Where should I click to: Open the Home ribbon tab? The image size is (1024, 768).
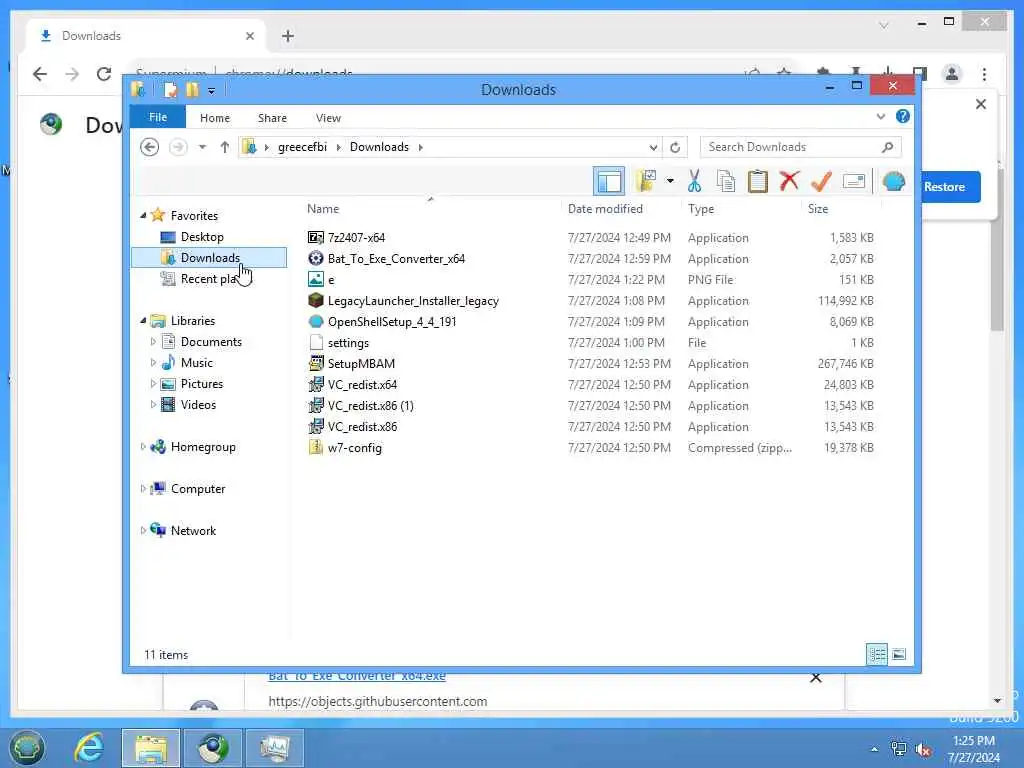point(215,118)
